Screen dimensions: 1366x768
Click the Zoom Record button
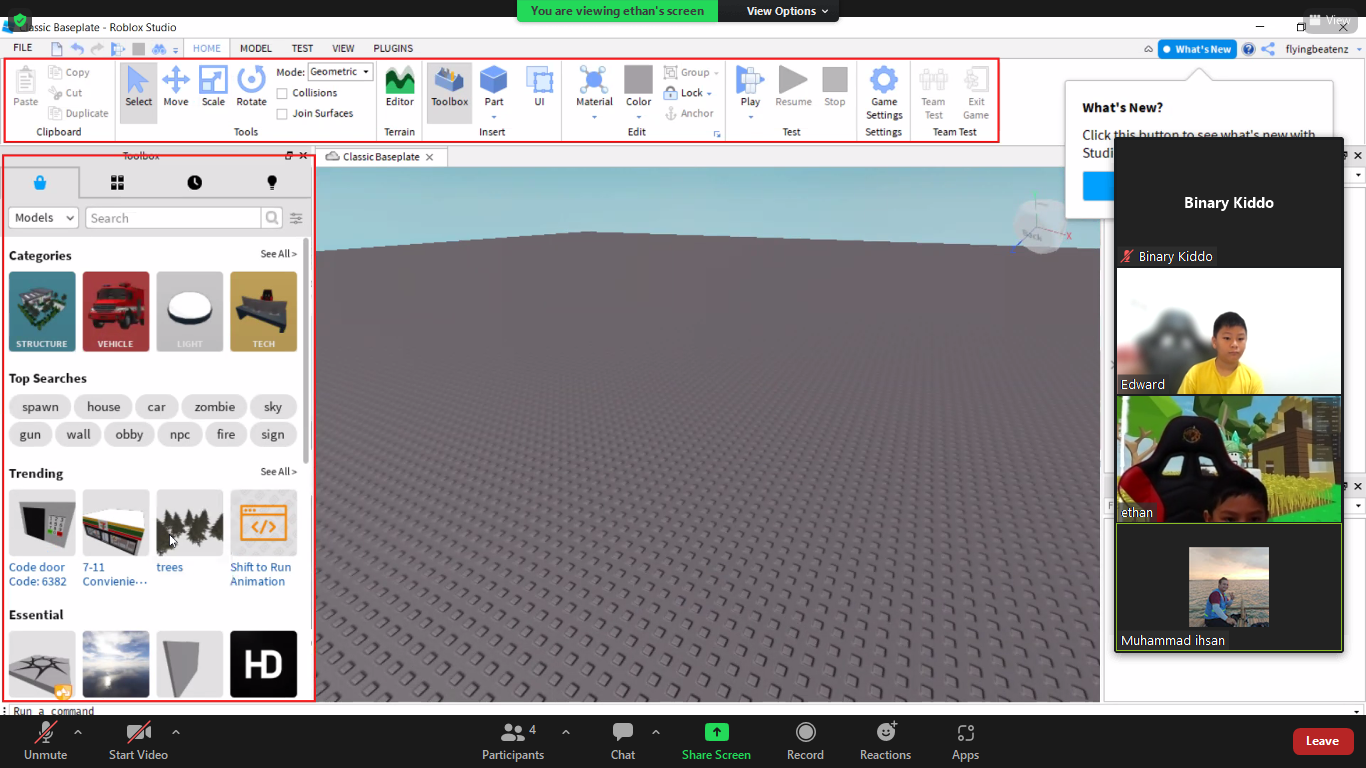(x=805, y=741)
